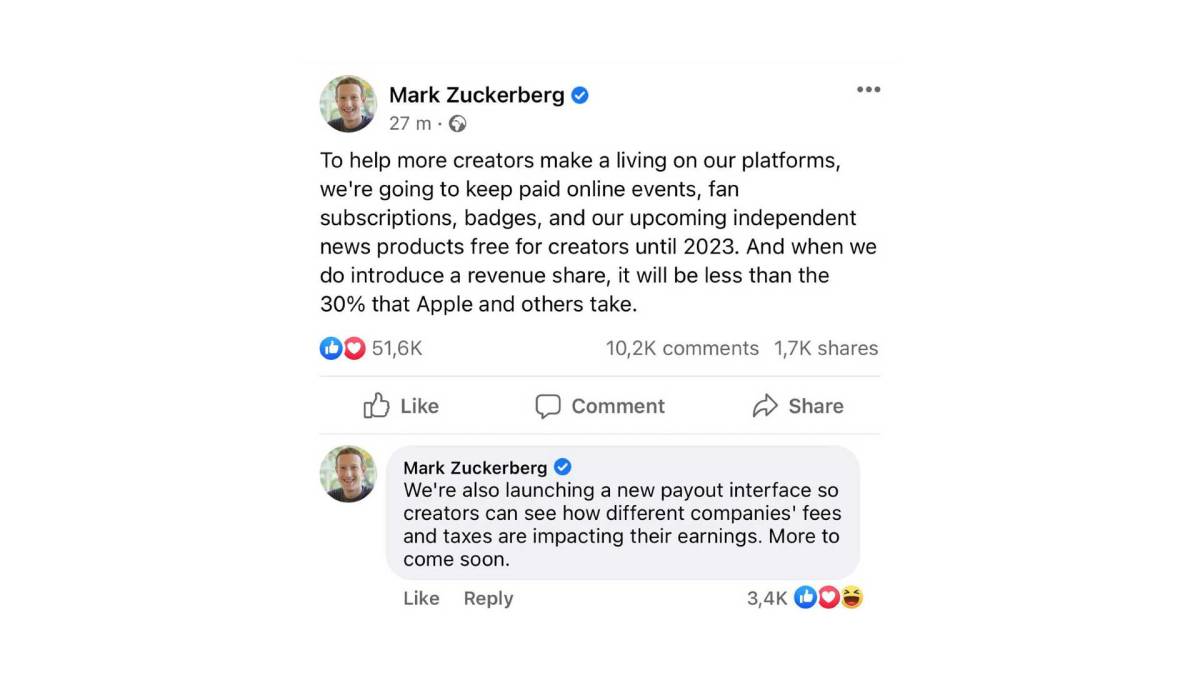Open the three-dot post options menu

point(868,89)
